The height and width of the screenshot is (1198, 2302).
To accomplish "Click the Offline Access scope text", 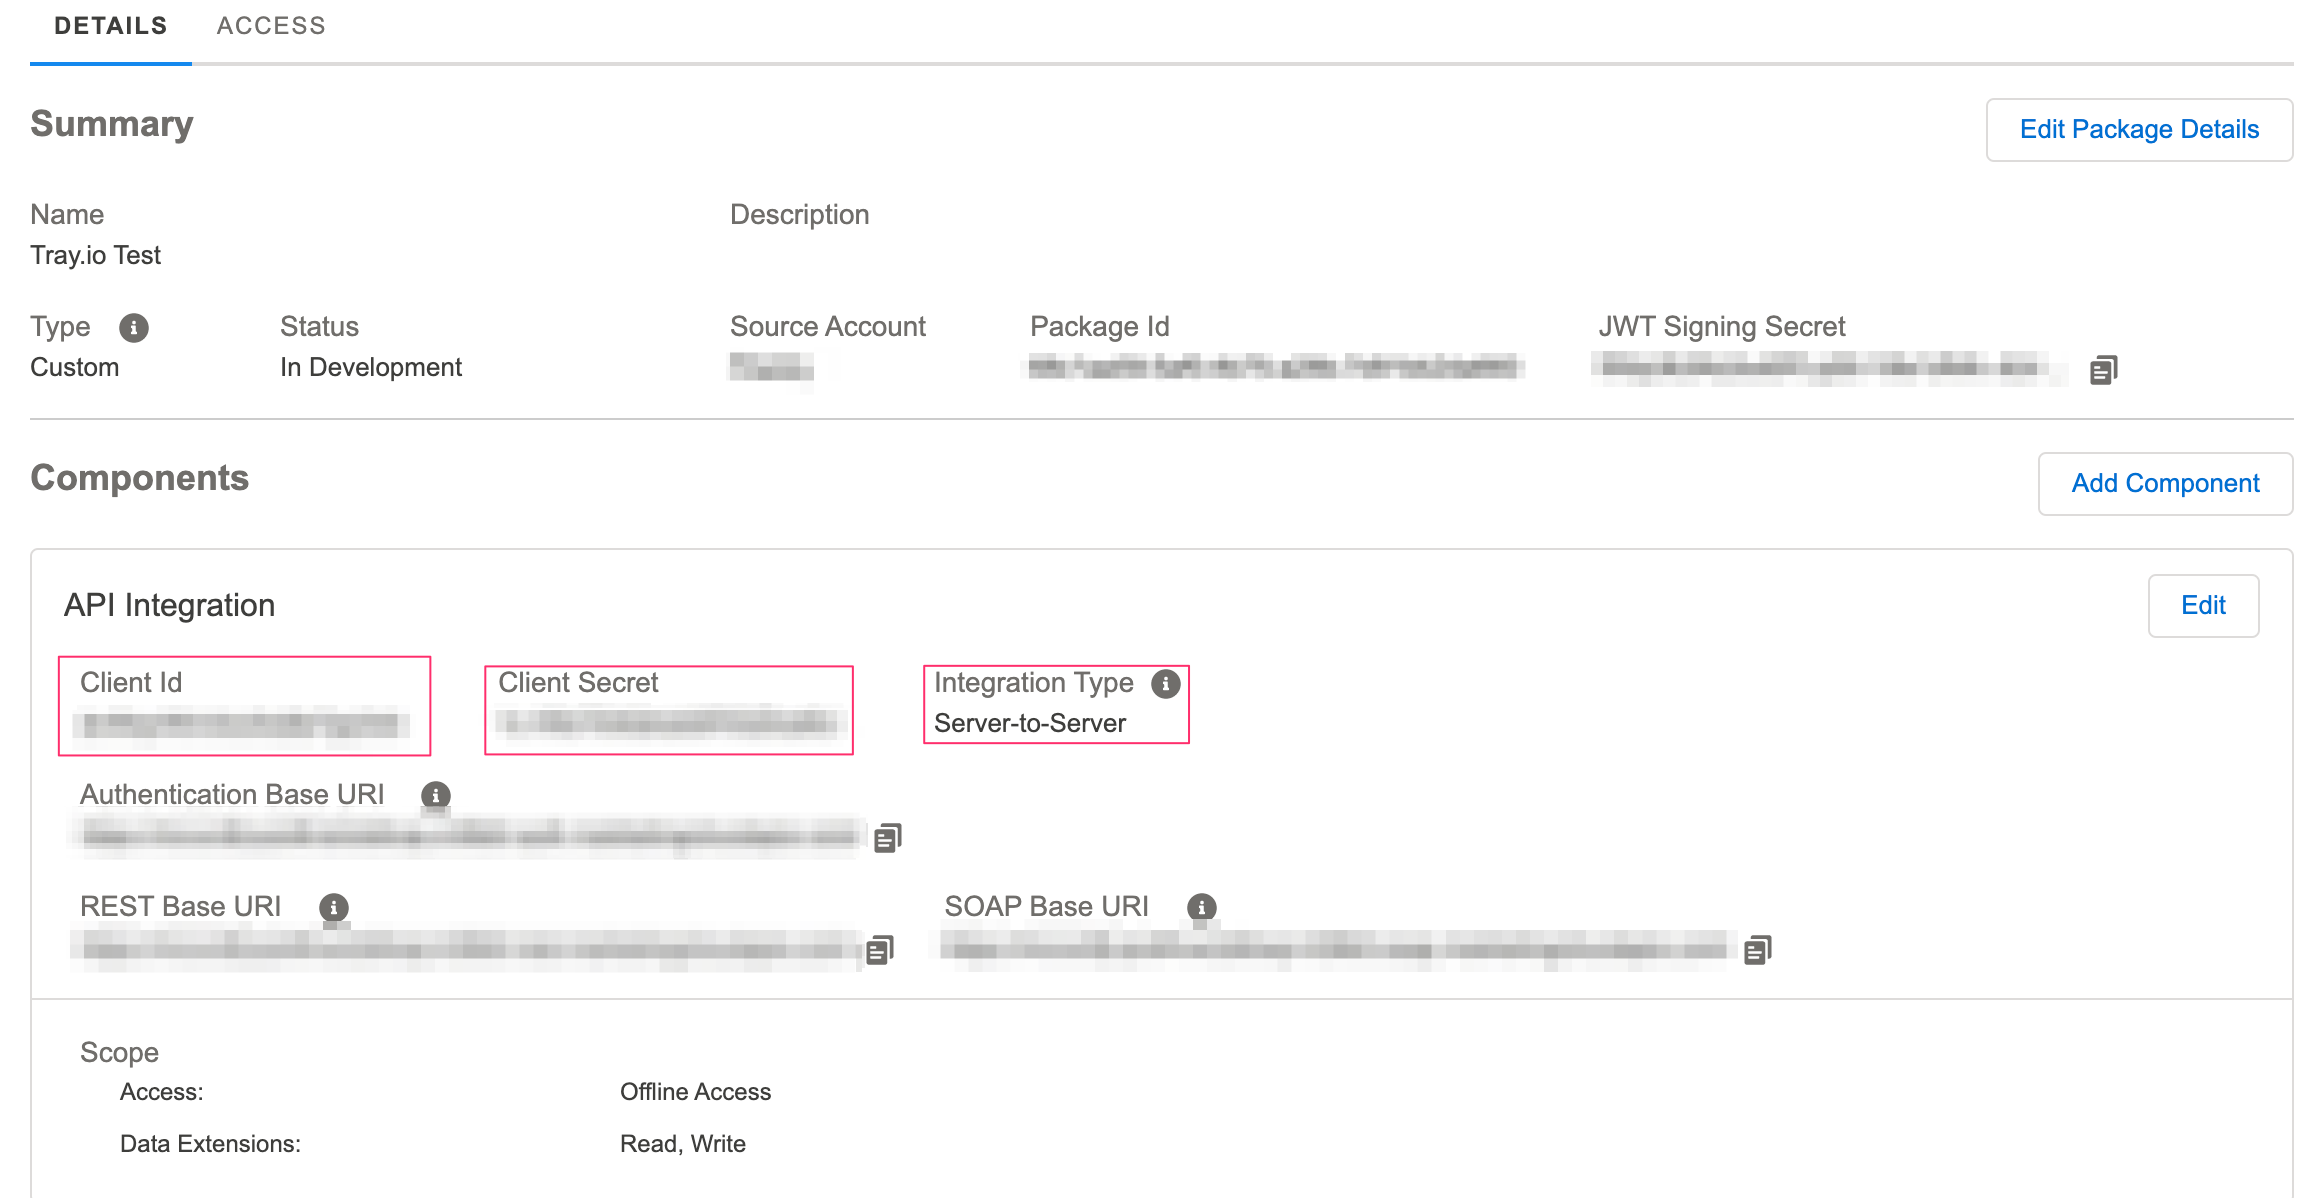I will pos(695,1091).
